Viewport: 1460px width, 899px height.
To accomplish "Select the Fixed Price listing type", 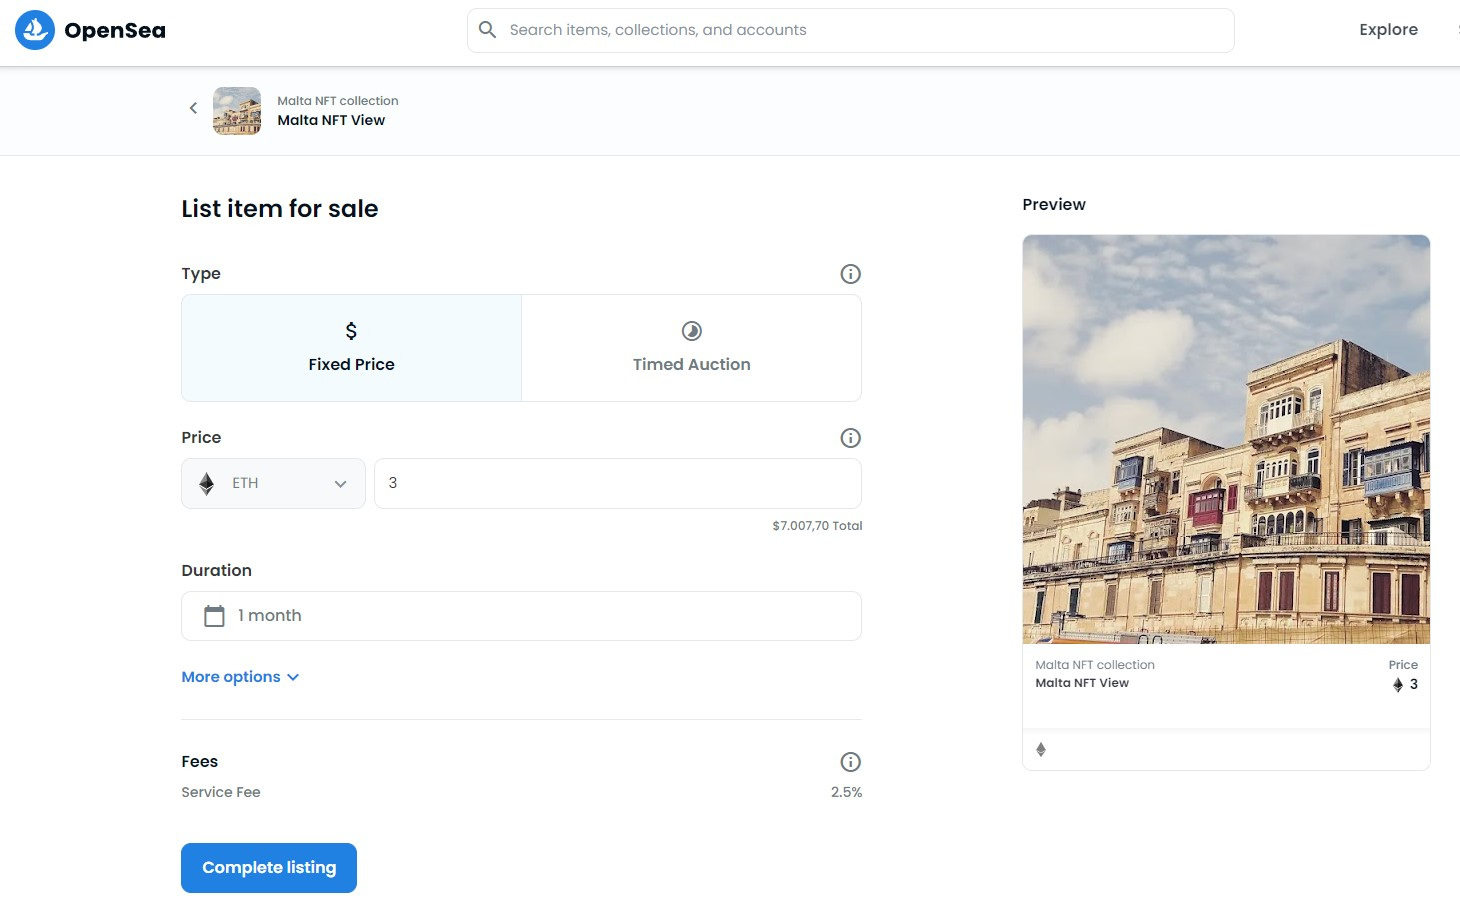I will pos(351,348).
